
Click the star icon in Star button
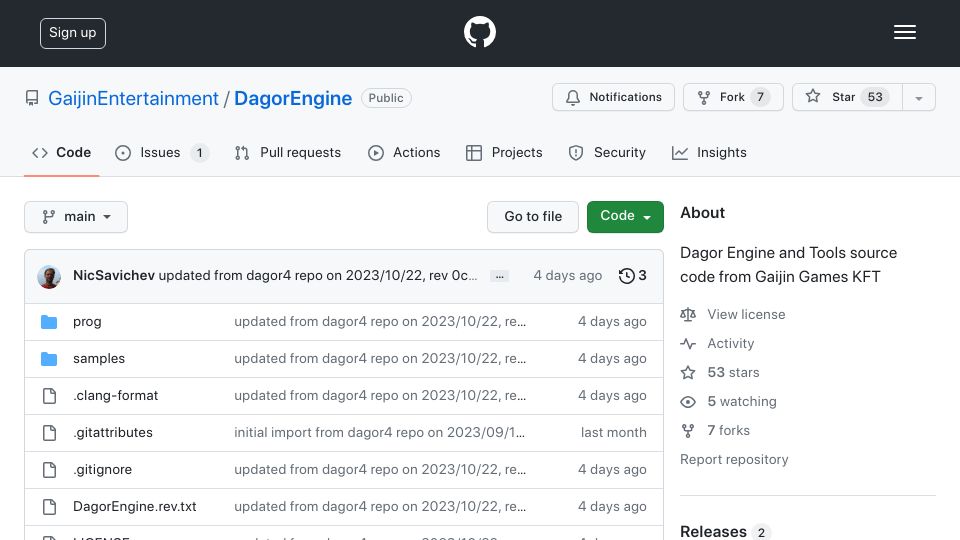point(812,96)
